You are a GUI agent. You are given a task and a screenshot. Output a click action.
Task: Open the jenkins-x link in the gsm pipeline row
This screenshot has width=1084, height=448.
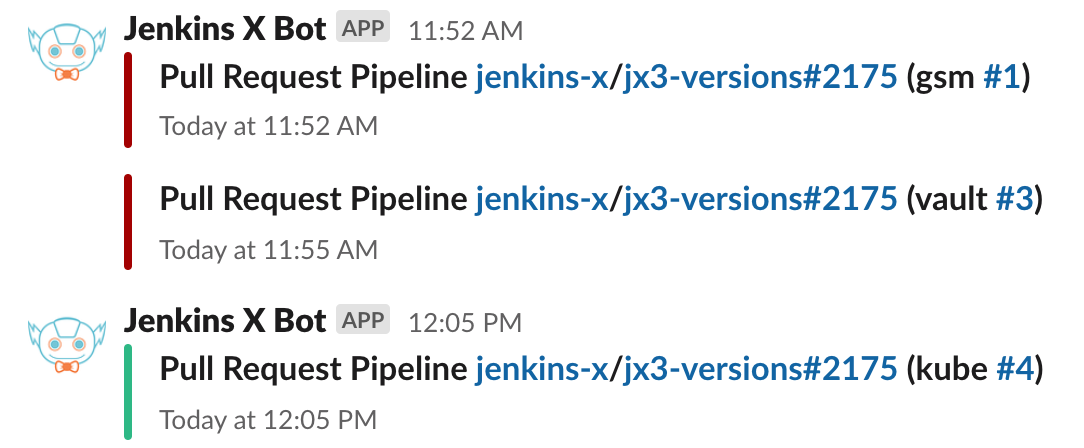[x=541, y=78]
